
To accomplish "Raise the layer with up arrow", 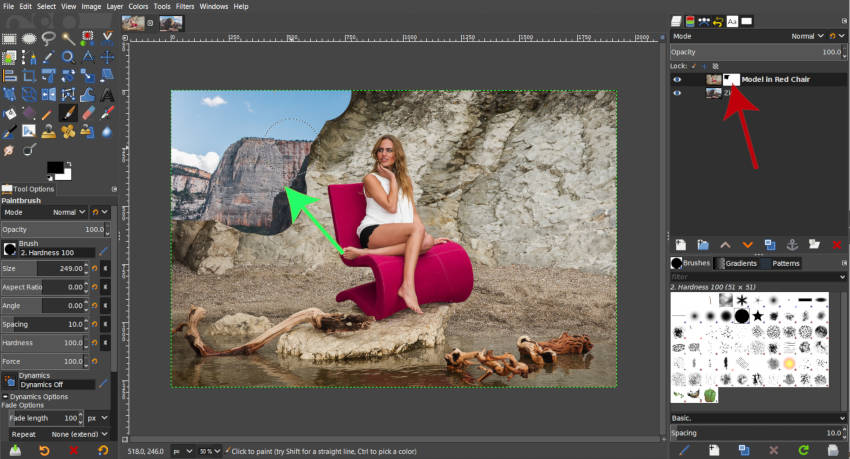I will point(725,245).
